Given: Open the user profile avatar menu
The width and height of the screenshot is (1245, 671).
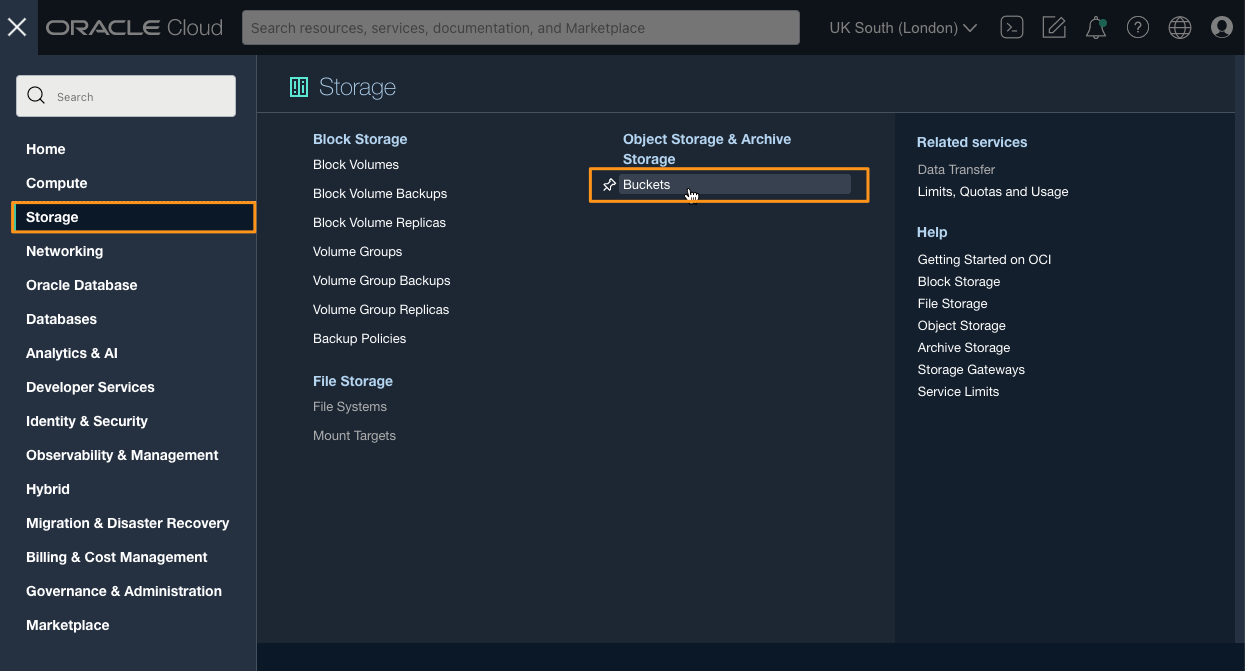Looking at the screenshot, I should coord(1221,27).
